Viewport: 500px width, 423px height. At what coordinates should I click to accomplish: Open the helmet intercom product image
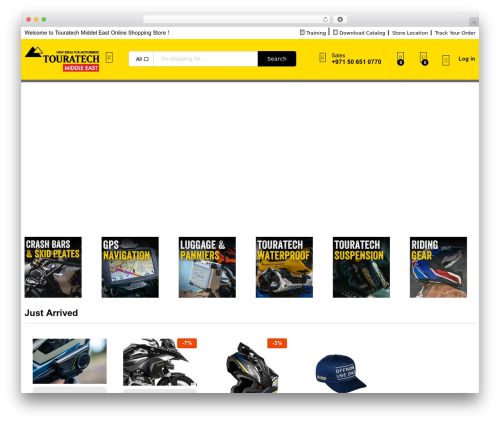70,361
